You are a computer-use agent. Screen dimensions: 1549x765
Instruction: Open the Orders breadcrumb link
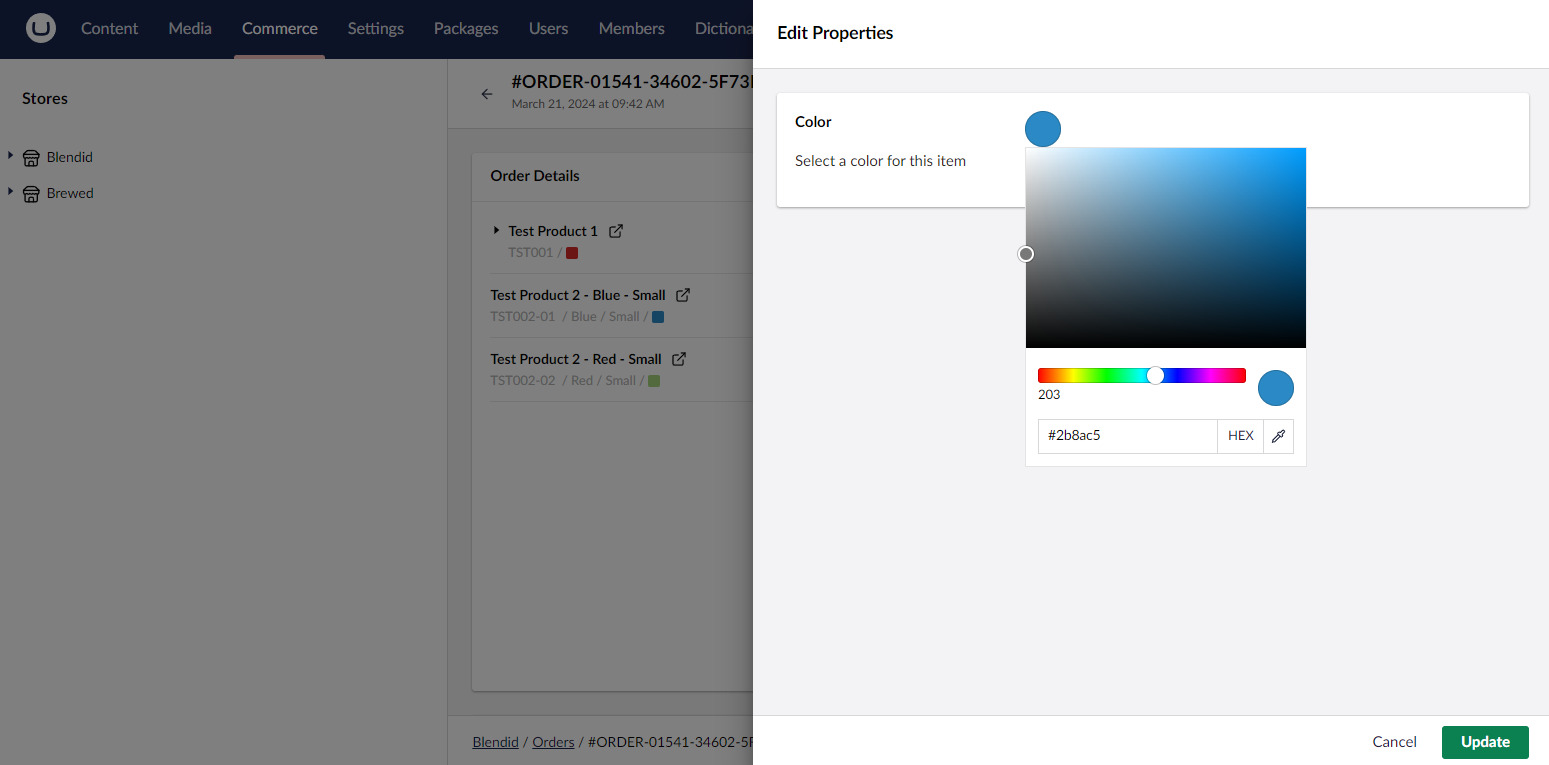553,742
